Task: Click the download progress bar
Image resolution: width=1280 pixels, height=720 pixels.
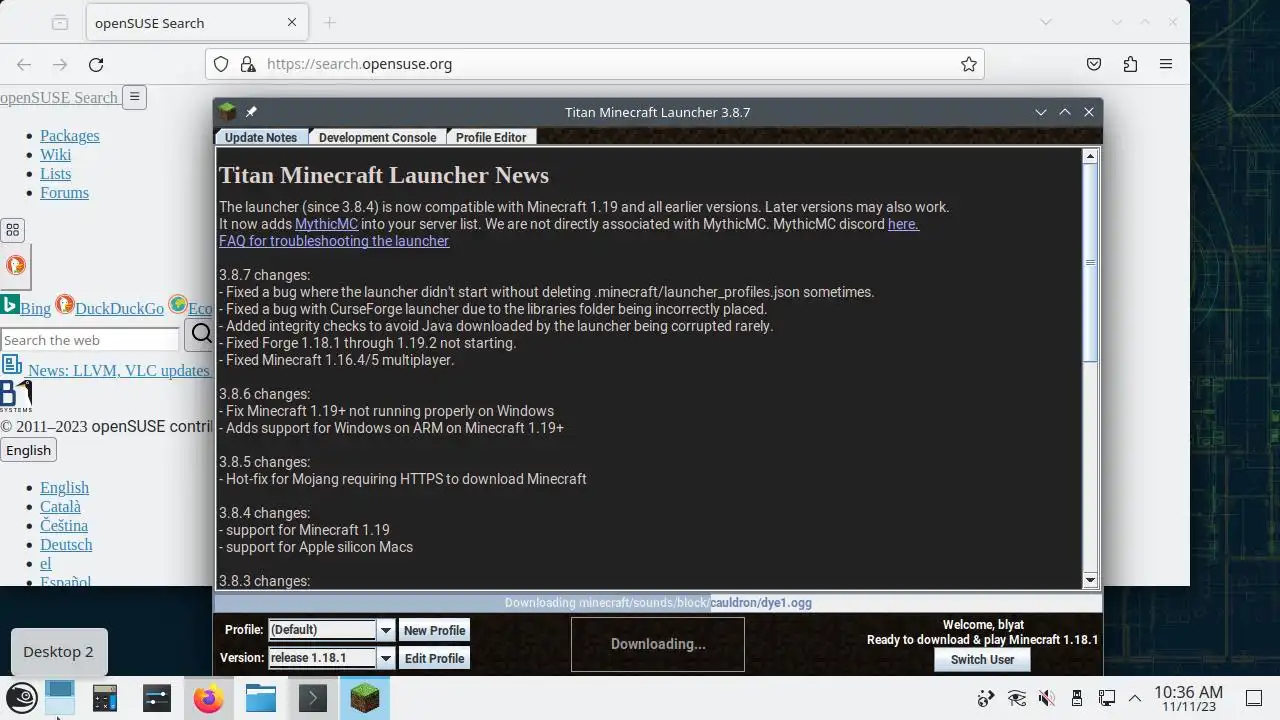Action: click(658, 603)
